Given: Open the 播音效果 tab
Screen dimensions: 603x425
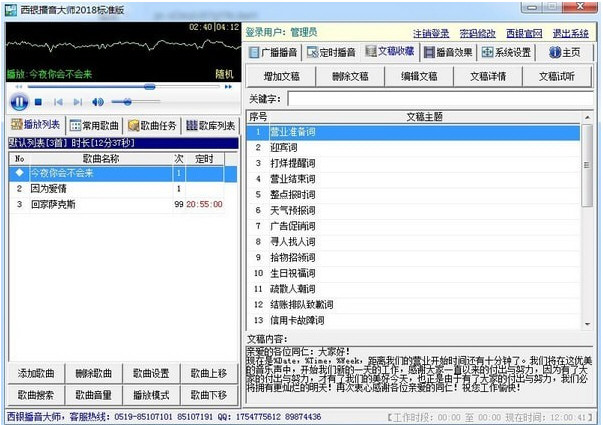Looking at the screenshot, I should pos(448,52).
